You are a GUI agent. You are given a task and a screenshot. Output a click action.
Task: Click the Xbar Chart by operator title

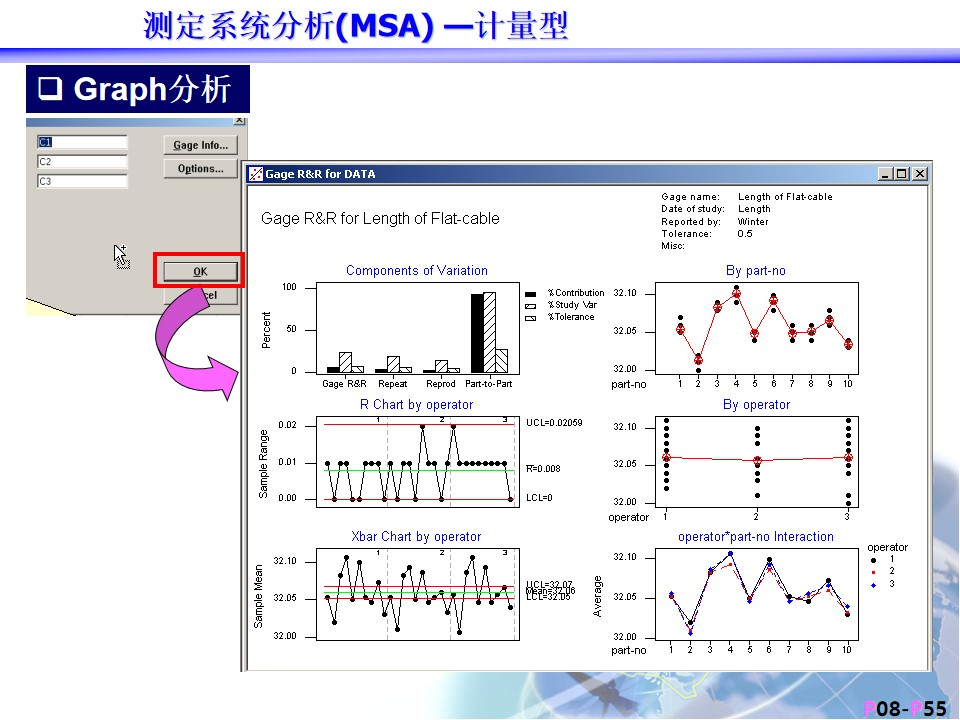coord(416,537)
